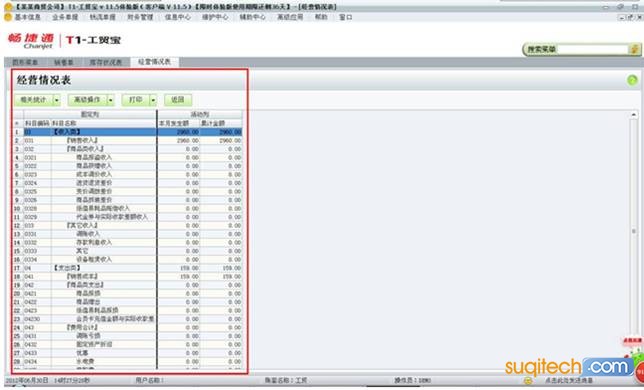Open the 财务管理 menu
The width and height of the screenshot is (644, 390).
(x=140, y=17)
